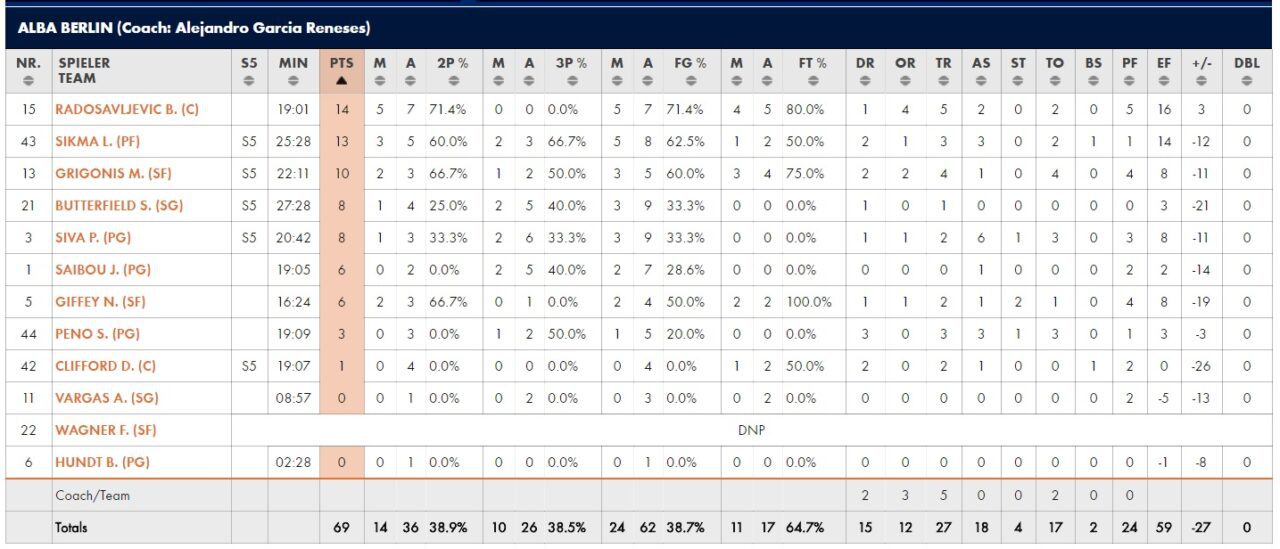The height and width of the screenshot is (549, 1280).
Task: Click the Totals row label
Action: coord(72,527)
